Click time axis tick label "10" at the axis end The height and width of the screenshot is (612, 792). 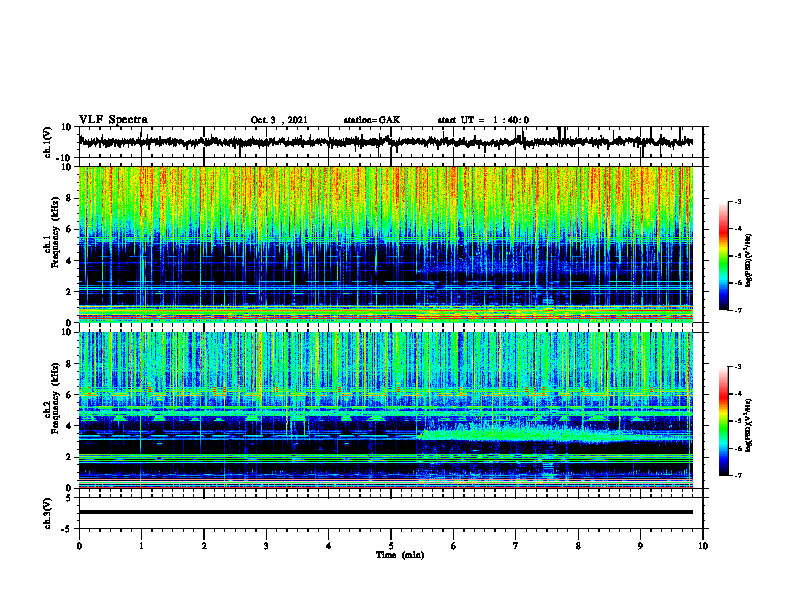pos(703,546)
